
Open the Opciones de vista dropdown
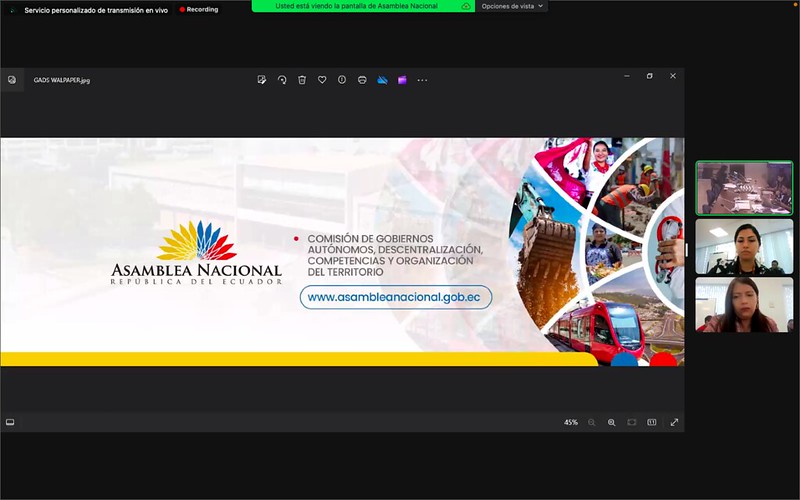click(512, 6)
